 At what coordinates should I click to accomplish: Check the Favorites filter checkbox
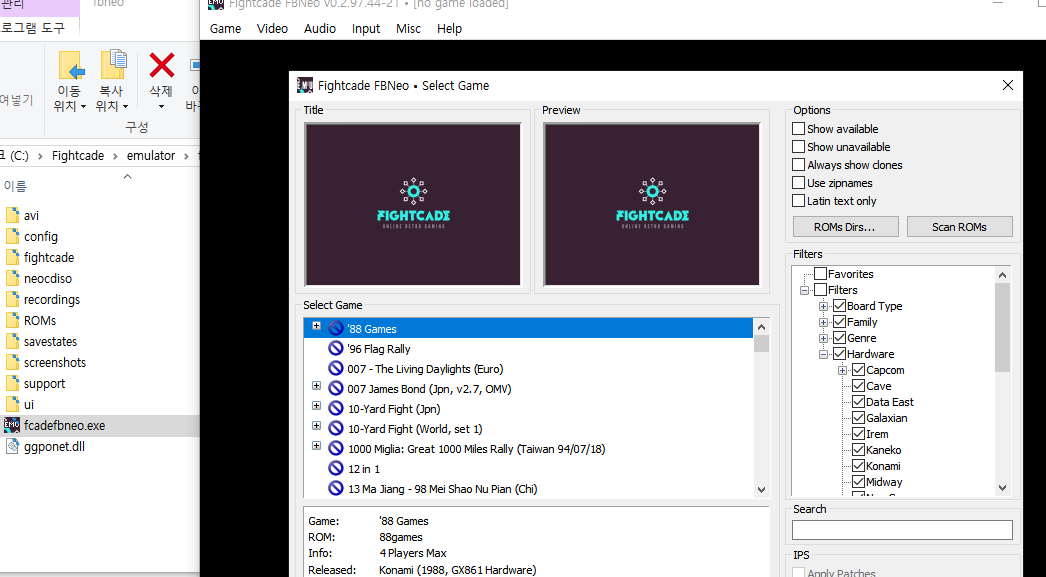(x=821, y=273)
